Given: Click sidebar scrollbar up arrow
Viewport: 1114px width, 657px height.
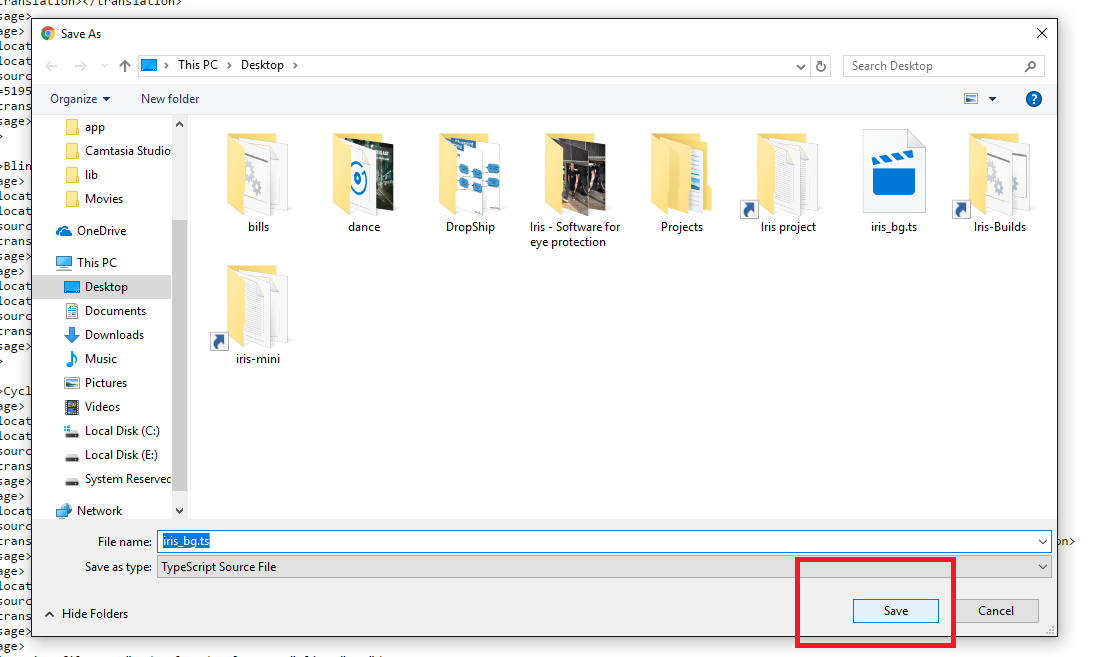Looking at the screenshot, I should coord(179,124).
